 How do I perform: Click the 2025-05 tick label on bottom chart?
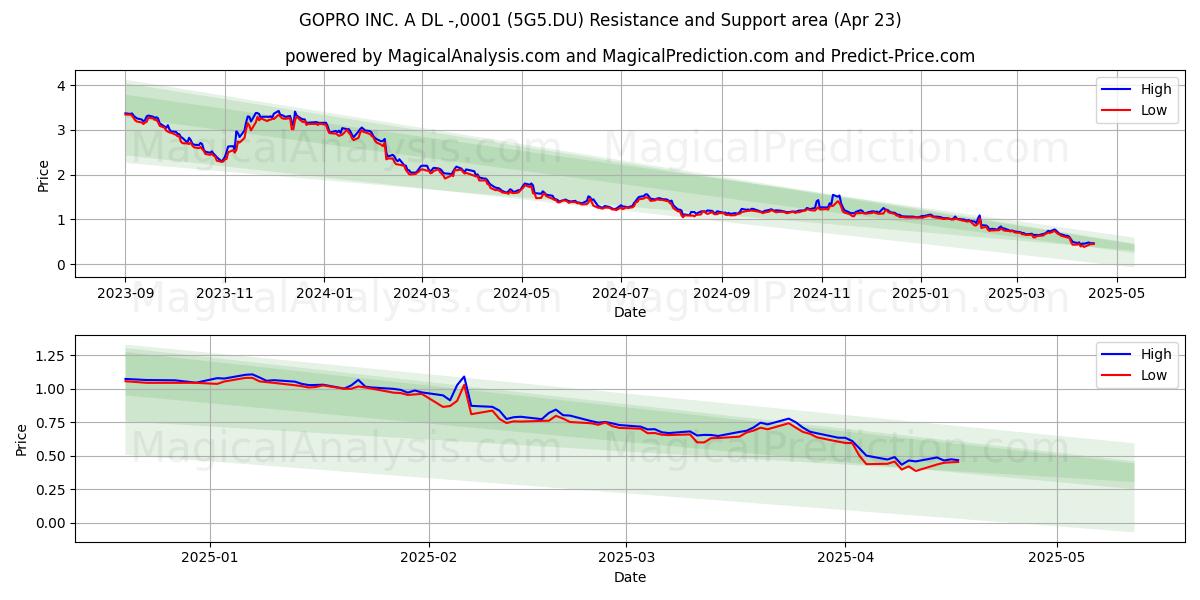pos(1058,558)
